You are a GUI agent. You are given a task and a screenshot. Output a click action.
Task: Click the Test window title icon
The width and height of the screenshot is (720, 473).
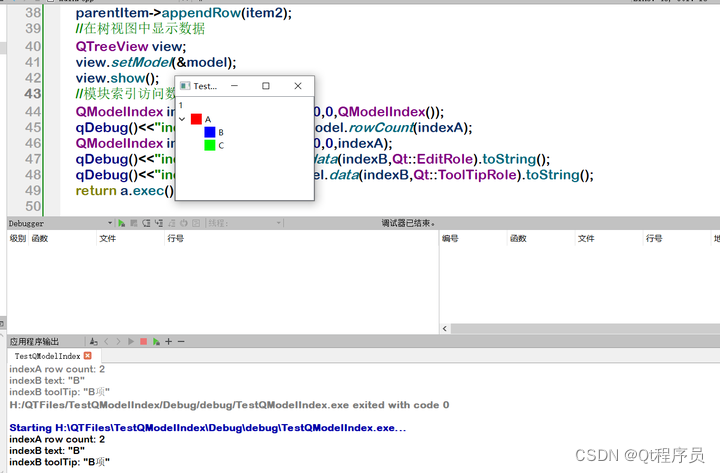click(185, 86)
